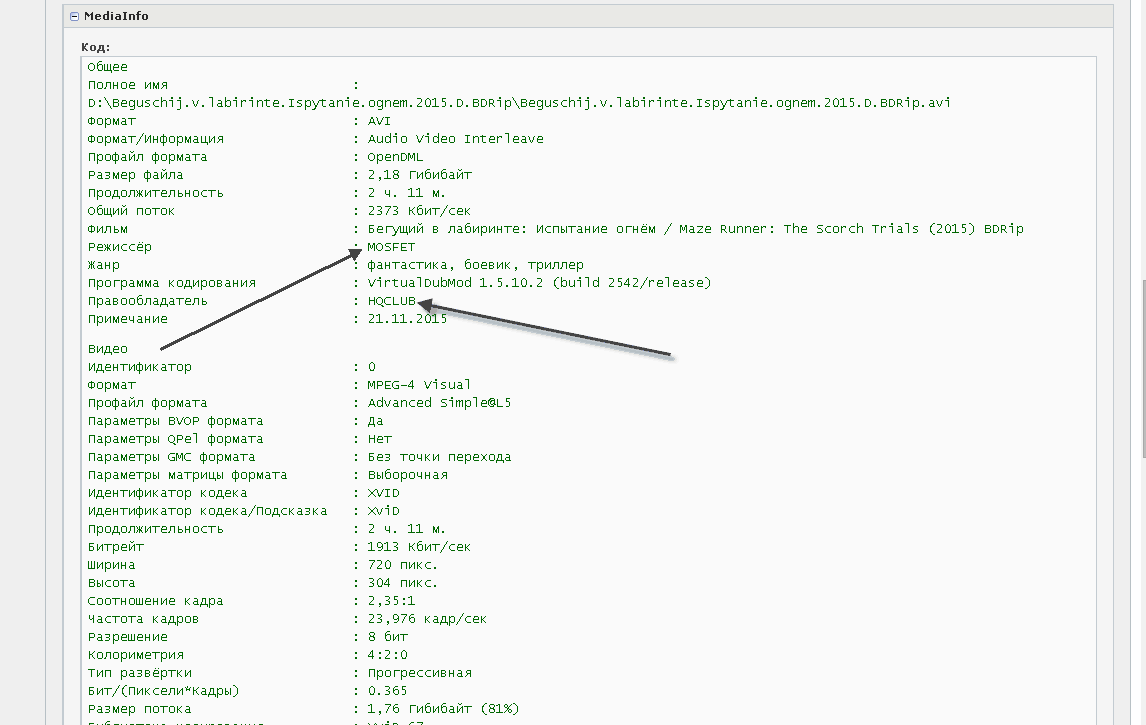Click the date 21.11.2015 note value
Viewport: 1146px width, 725px height.
(x=407, y=319)
